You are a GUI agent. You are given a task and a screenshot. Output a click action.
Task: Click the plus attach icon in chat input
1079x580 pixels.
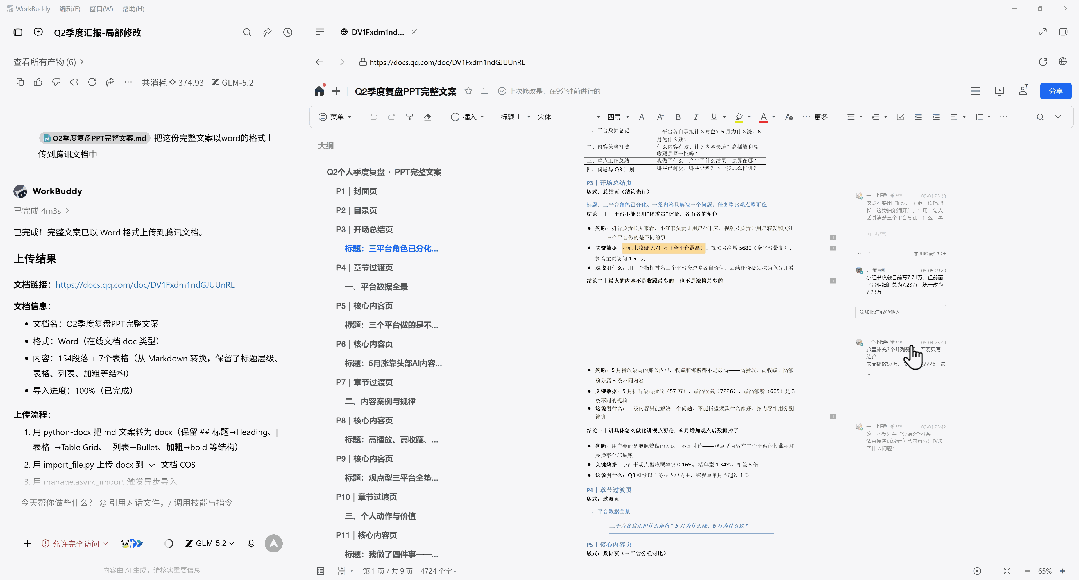pyautogui.click(x=27, y=544)
